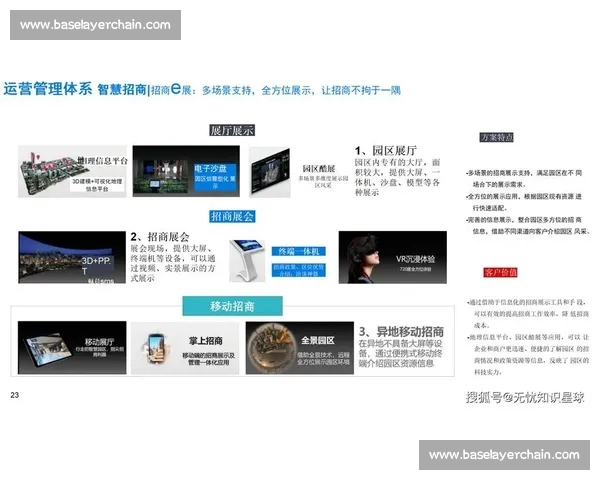Click the 3D city map thumbnail
The width and height of the screenshot is (600, 480).
click(72, 171)
